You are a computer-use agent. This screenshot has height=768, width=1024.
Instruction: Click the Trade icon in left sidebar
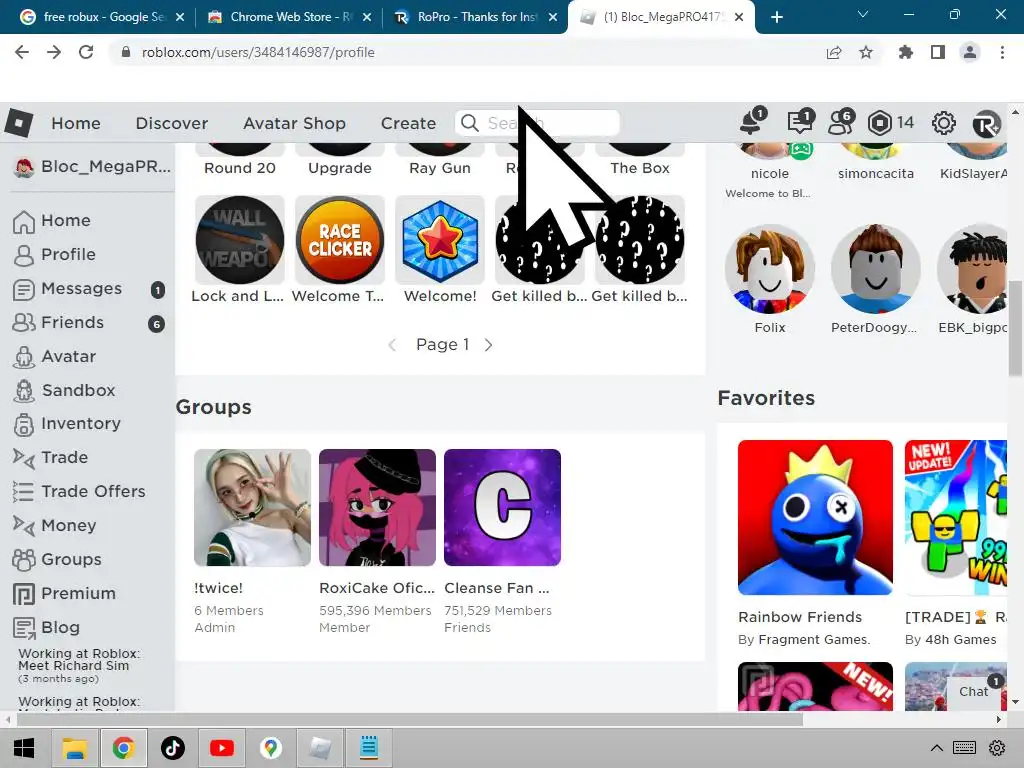24,458
